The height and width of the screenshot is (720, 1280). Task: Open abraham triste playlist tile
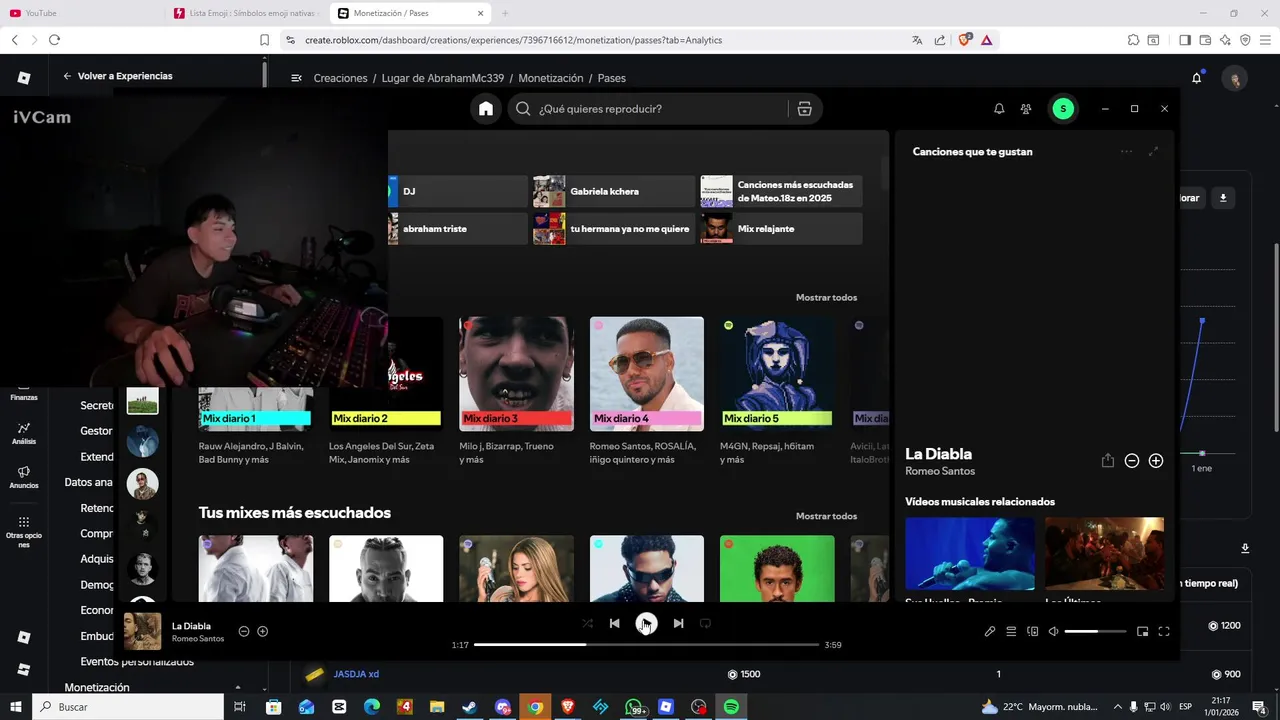click(458, 229)
